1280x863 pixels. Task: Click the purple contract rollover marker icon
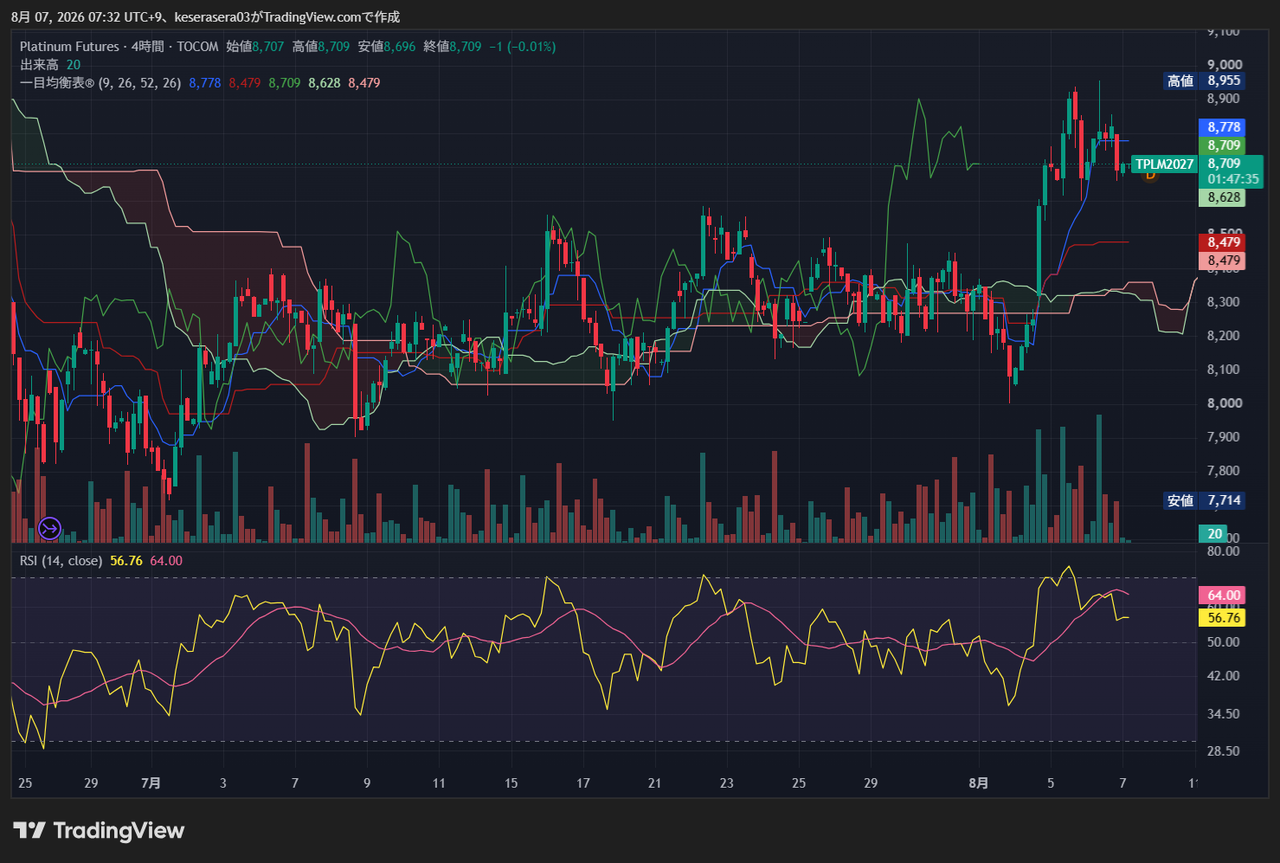(50, 528)
